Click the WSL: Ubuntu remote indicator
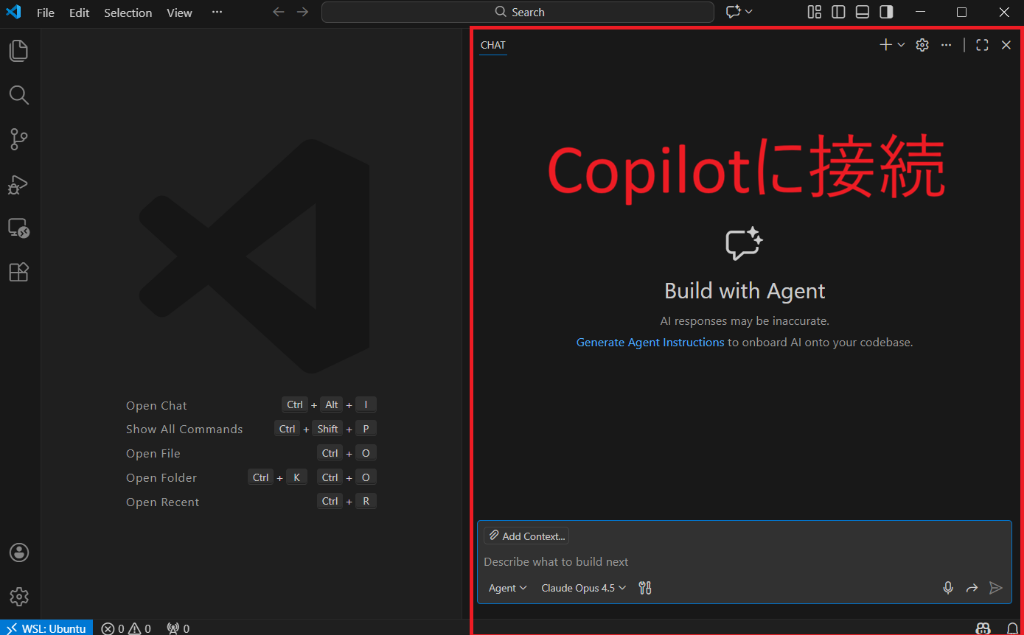The image size is (1024, 635). tap(46, 628)
